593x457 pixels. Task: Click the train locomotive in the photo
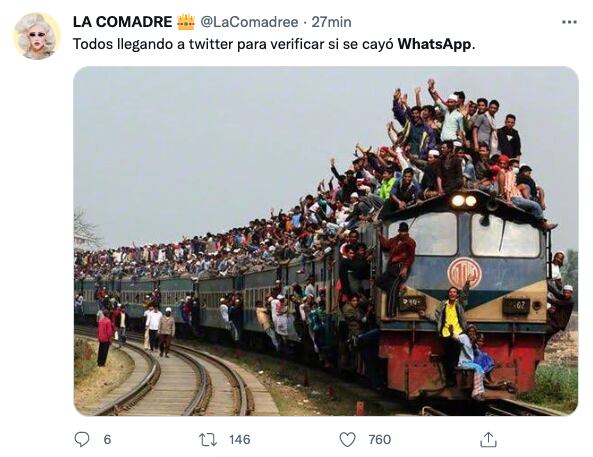point(463,295)
